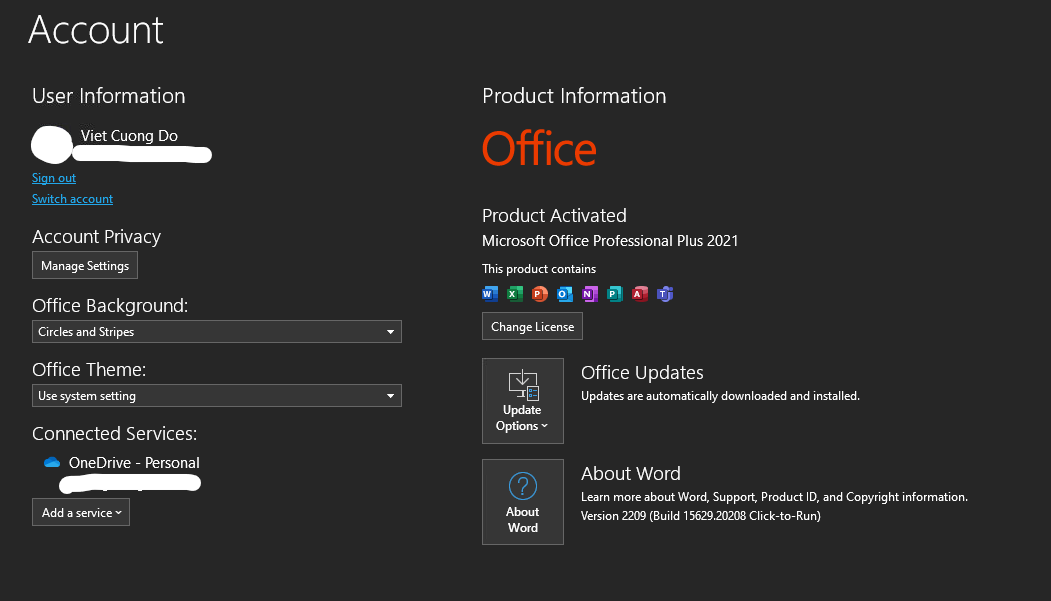
Task: Click the Change License button
Action: (x=532, y=326)
